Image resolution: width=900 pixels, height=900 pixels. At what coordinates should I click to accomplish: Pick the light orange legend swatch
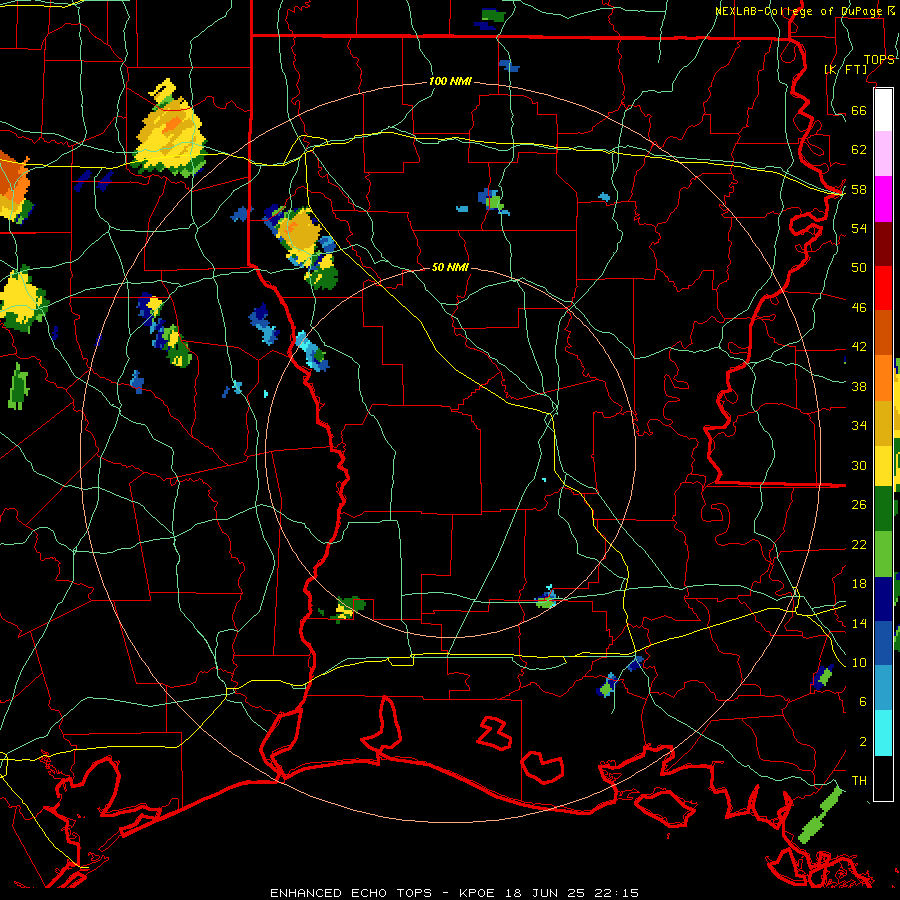click(883, 378)
